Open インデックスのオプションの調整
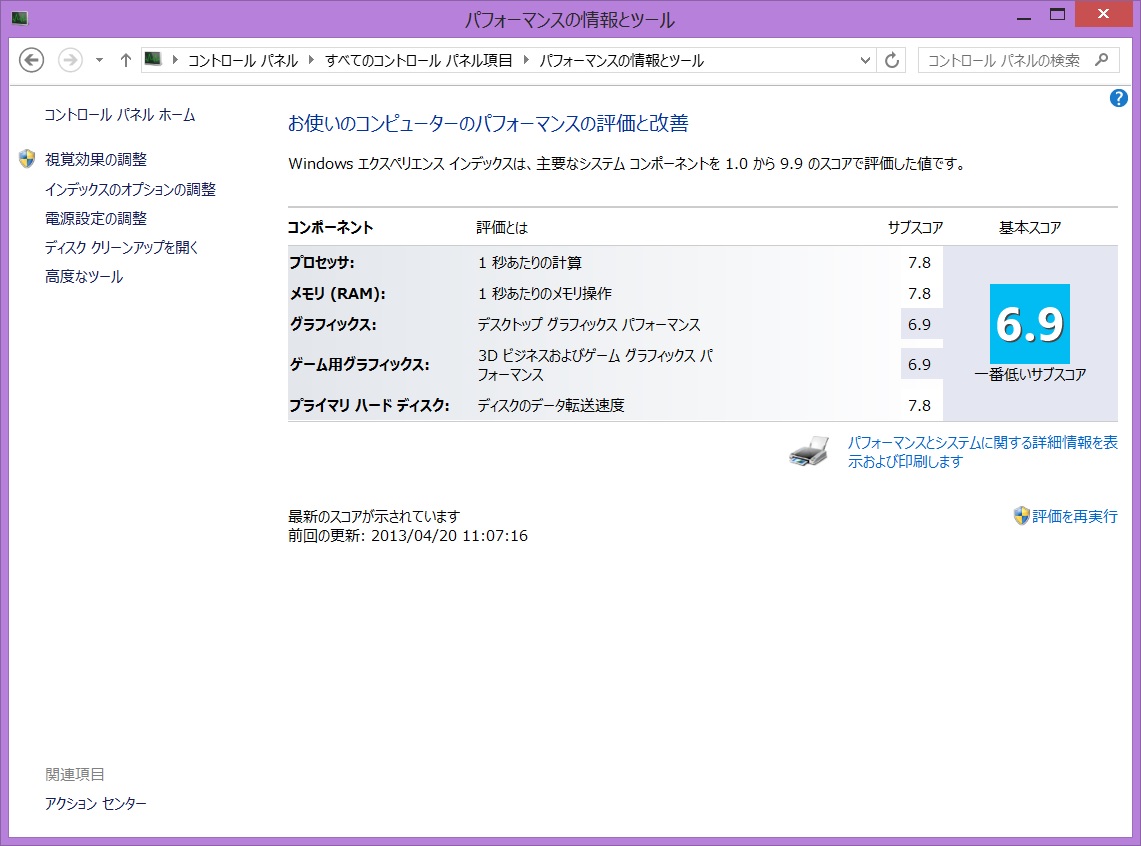The width and height of the screenshot is (1141, 846). (x=130, y=189)
